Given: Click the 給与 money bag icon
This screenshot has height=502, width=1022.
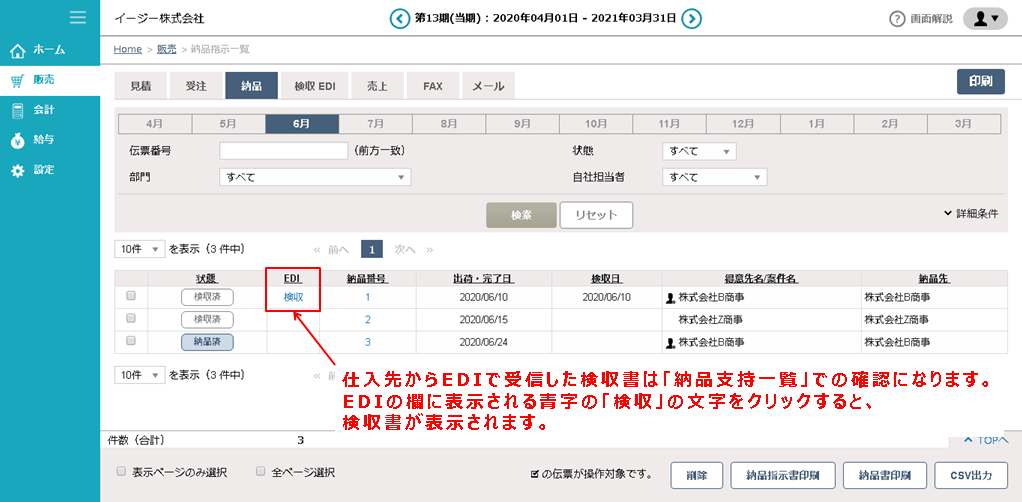Looking at the screenshot, I should click(17, 140).
